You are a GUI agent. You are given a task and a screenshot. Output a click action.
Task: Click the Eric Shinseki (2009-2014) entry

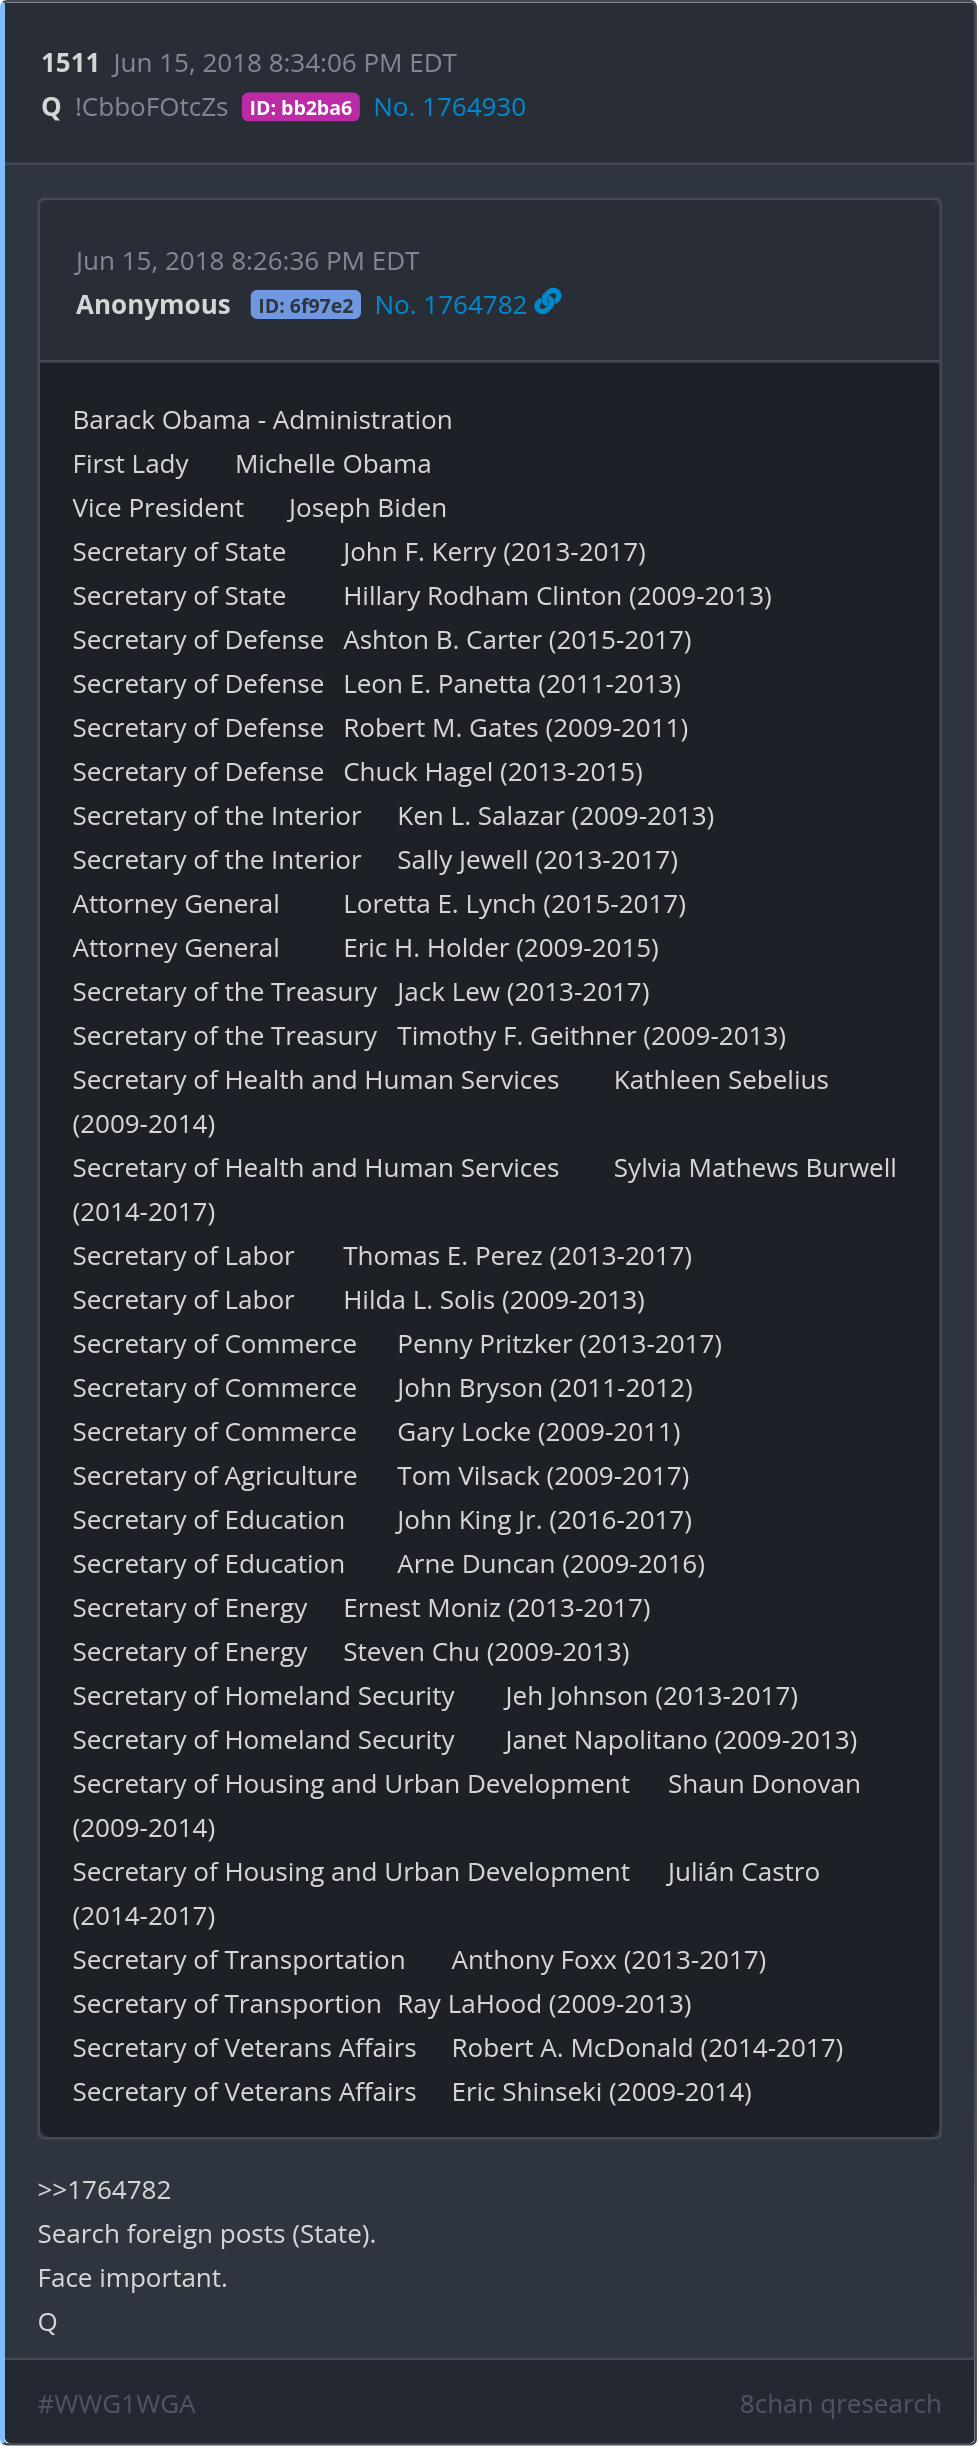pyautogui.click(x=601, y=2092)
